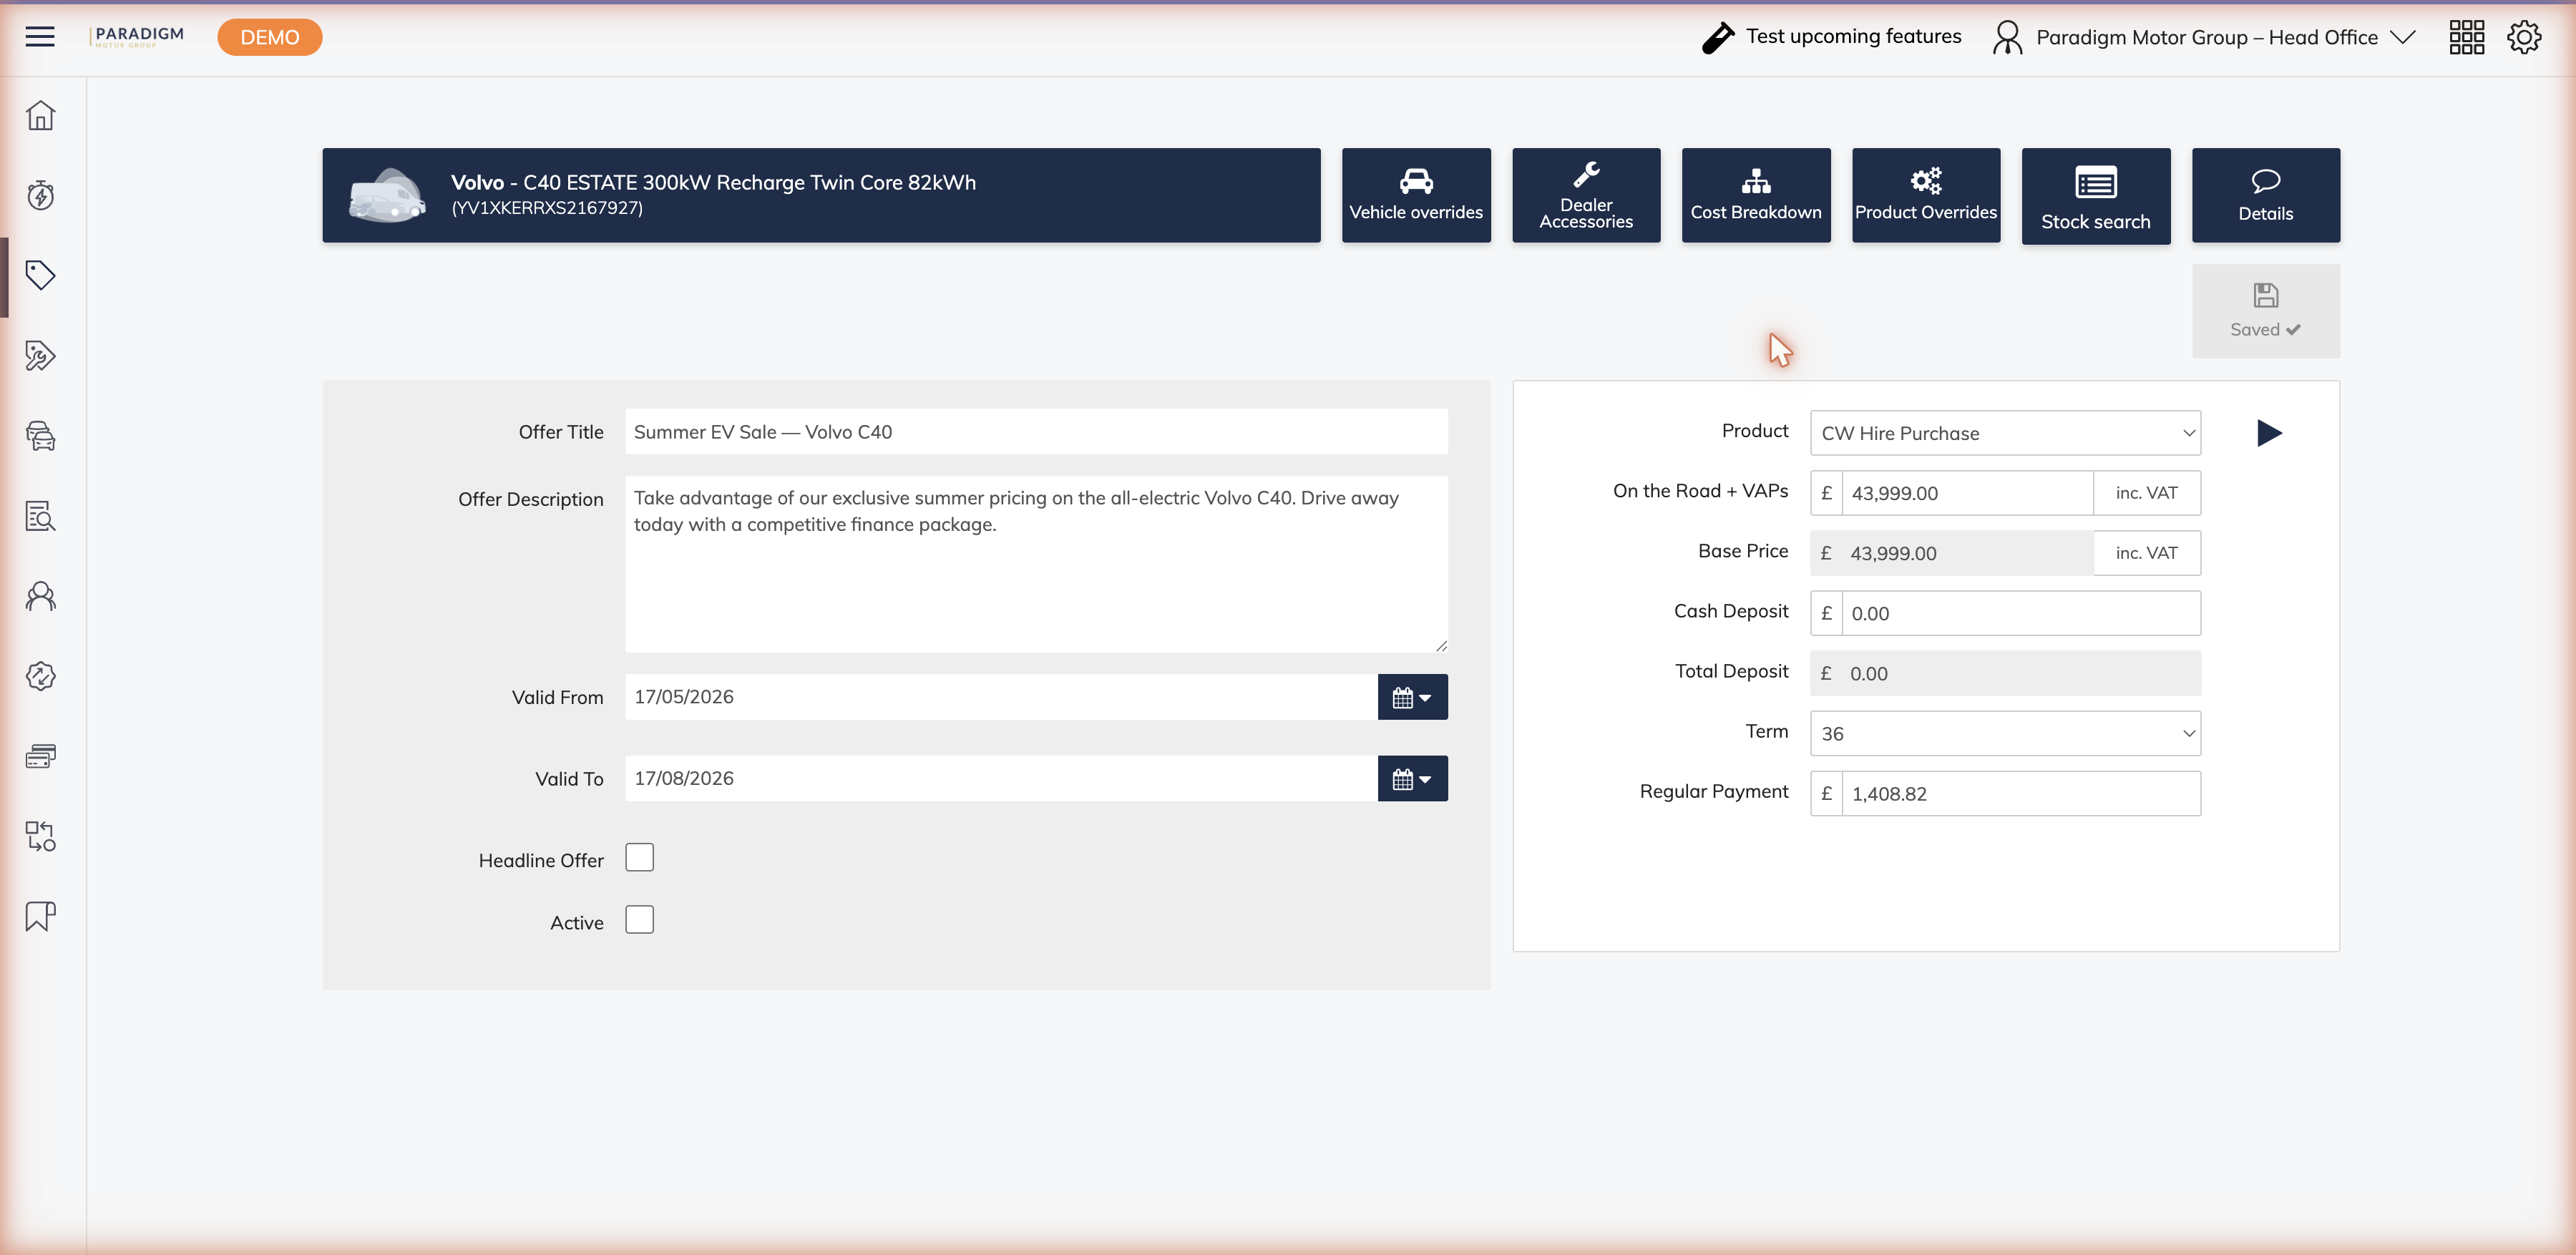
Task: Open the hamburger menu
Action: tap(40, 37)
